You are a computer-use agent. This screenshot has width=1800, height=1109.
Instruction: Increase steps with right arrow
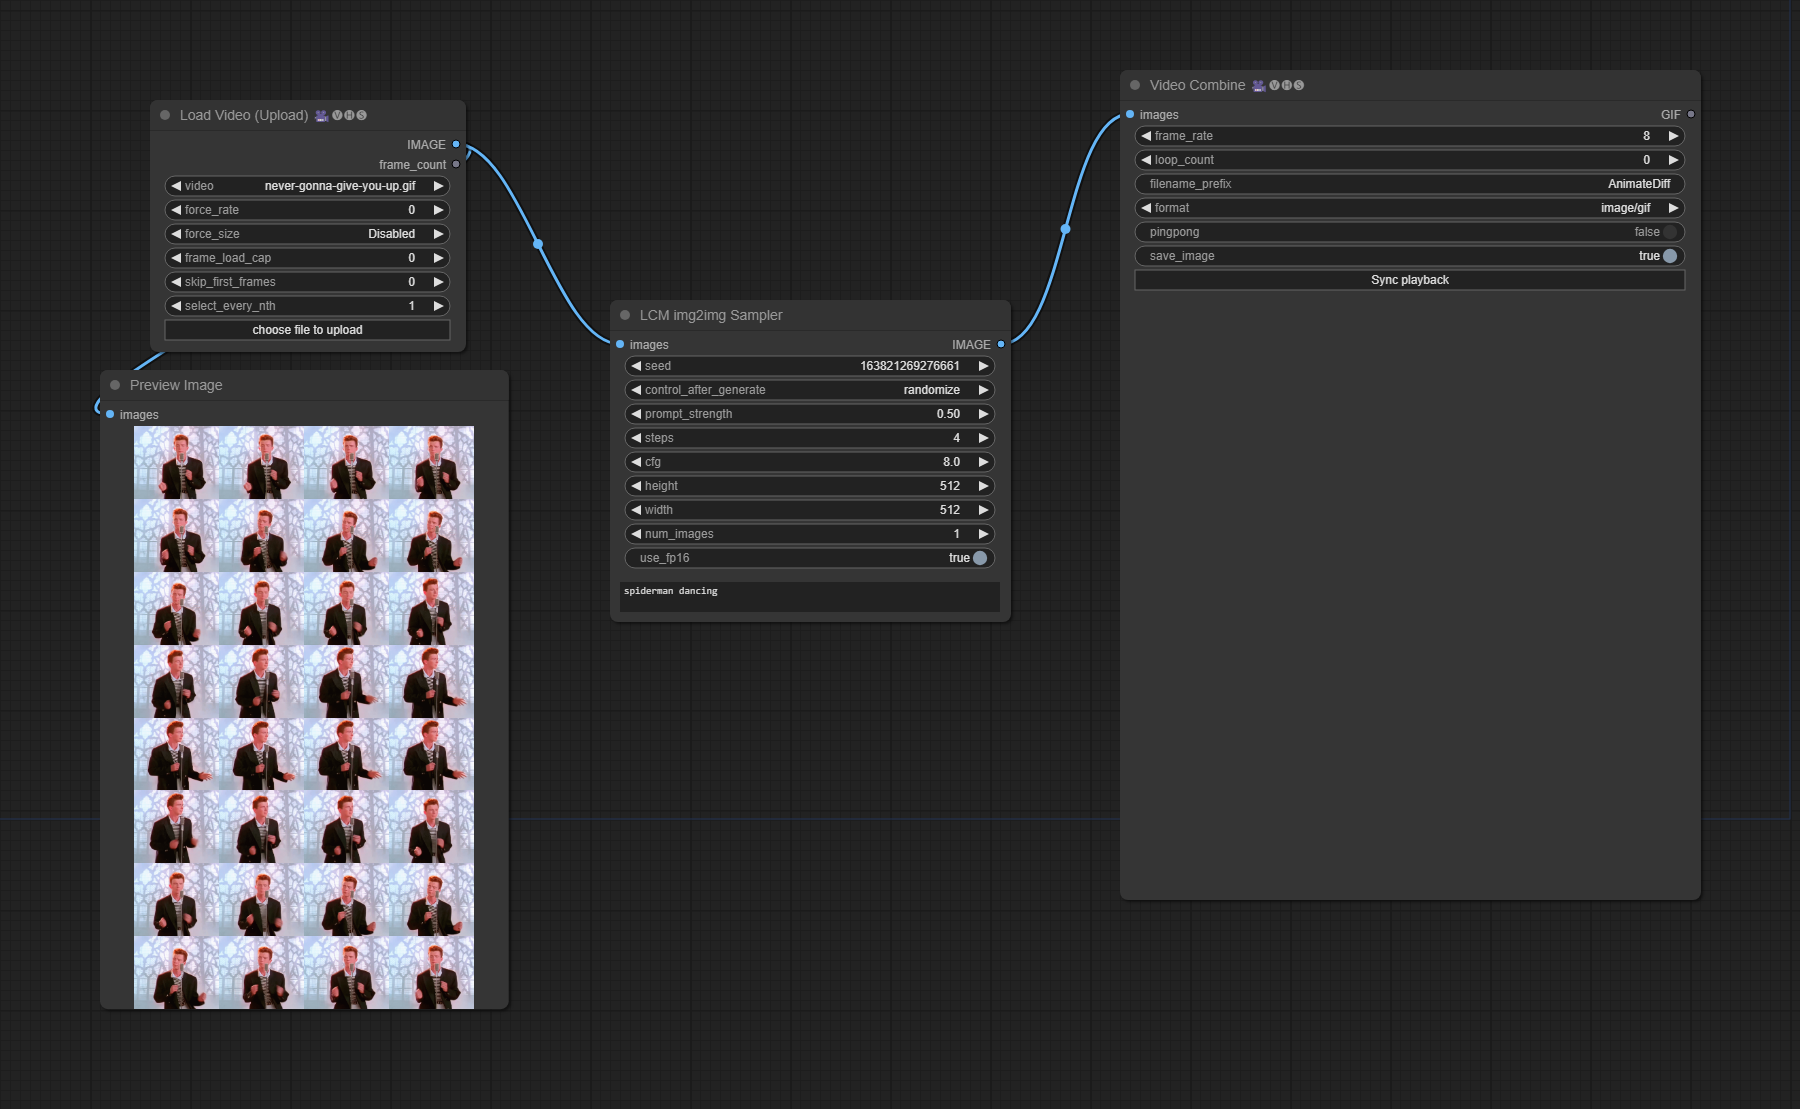(983, 438)
